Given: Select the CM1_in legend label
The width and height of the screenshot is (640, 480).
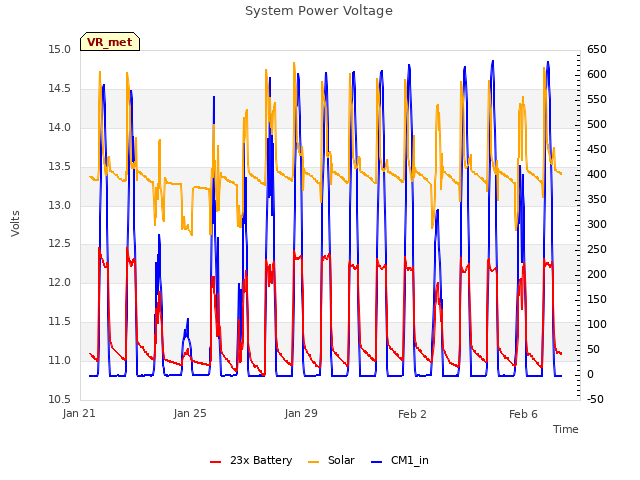Looking at the screenshot, I should [409, 460].
